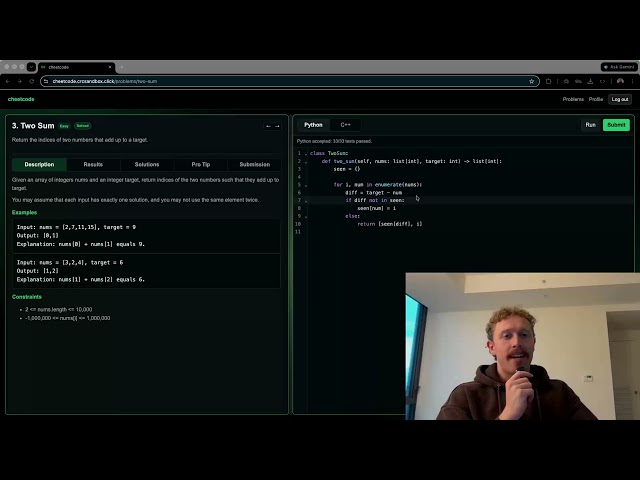
Task: Click the webcam video overlay
Action: (x=522, y=346)
